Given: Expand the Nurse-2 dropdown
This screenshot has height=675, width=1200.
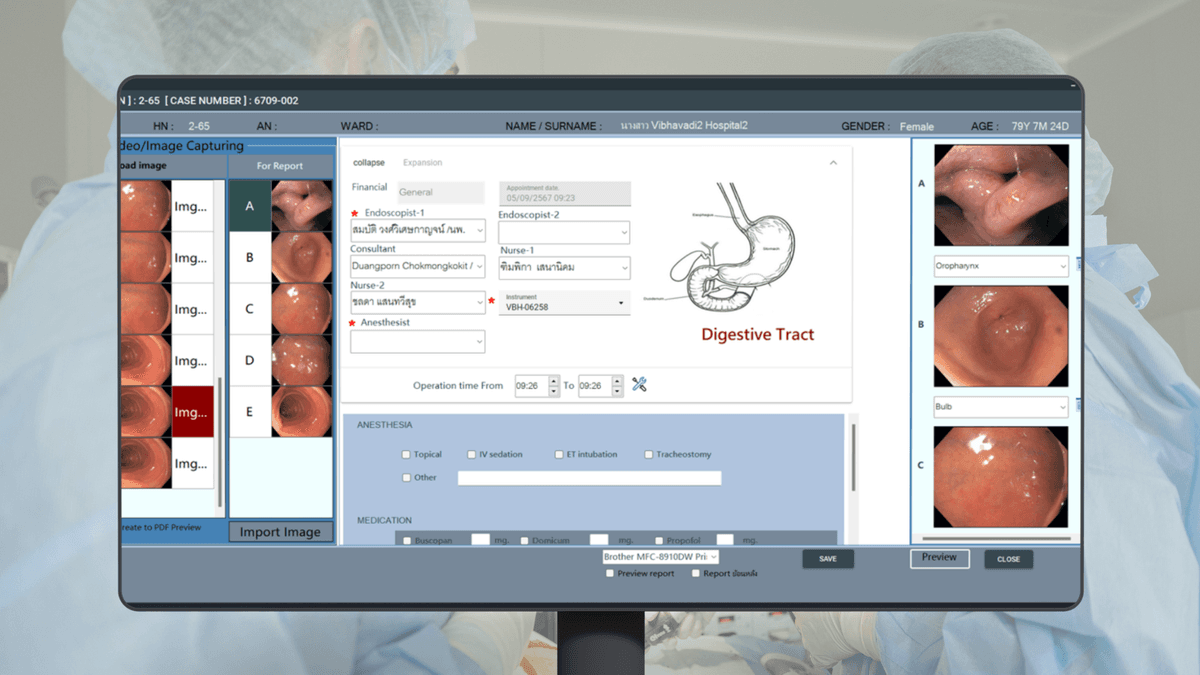Looking at the screenshot, I should [418, 302].
